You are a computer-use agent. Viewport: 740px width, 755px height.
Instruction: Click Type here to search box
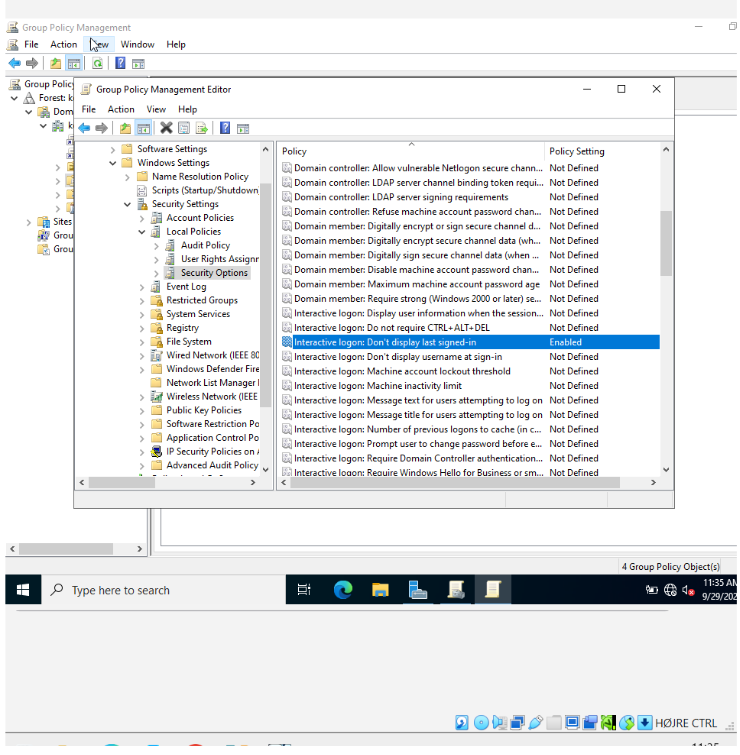[x=163, y=590]
